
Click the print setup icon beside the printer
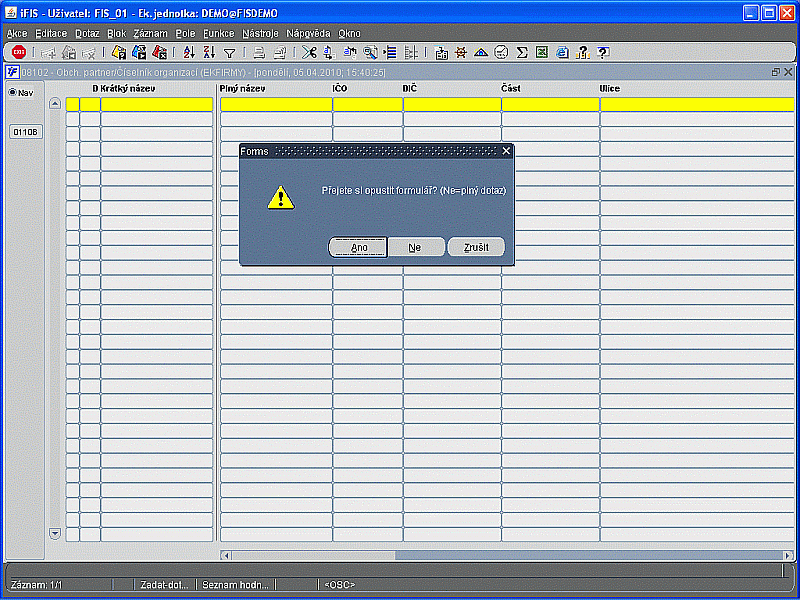pos(279,52)
